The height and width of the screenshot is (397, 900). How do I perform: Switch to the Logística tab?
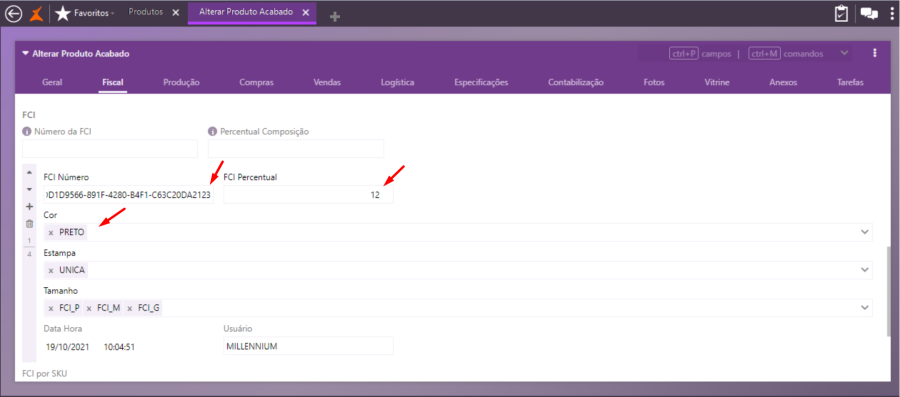[397, 82]
